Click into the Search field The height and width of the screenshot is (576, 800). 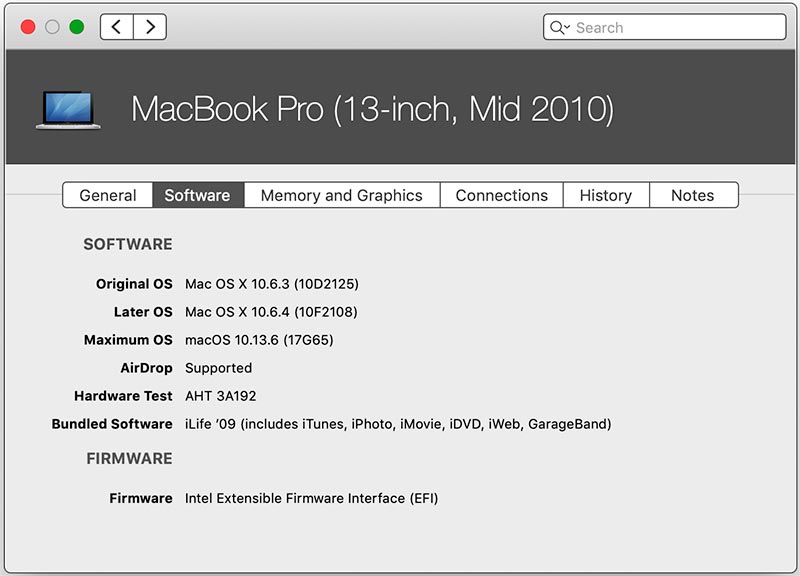664,27
